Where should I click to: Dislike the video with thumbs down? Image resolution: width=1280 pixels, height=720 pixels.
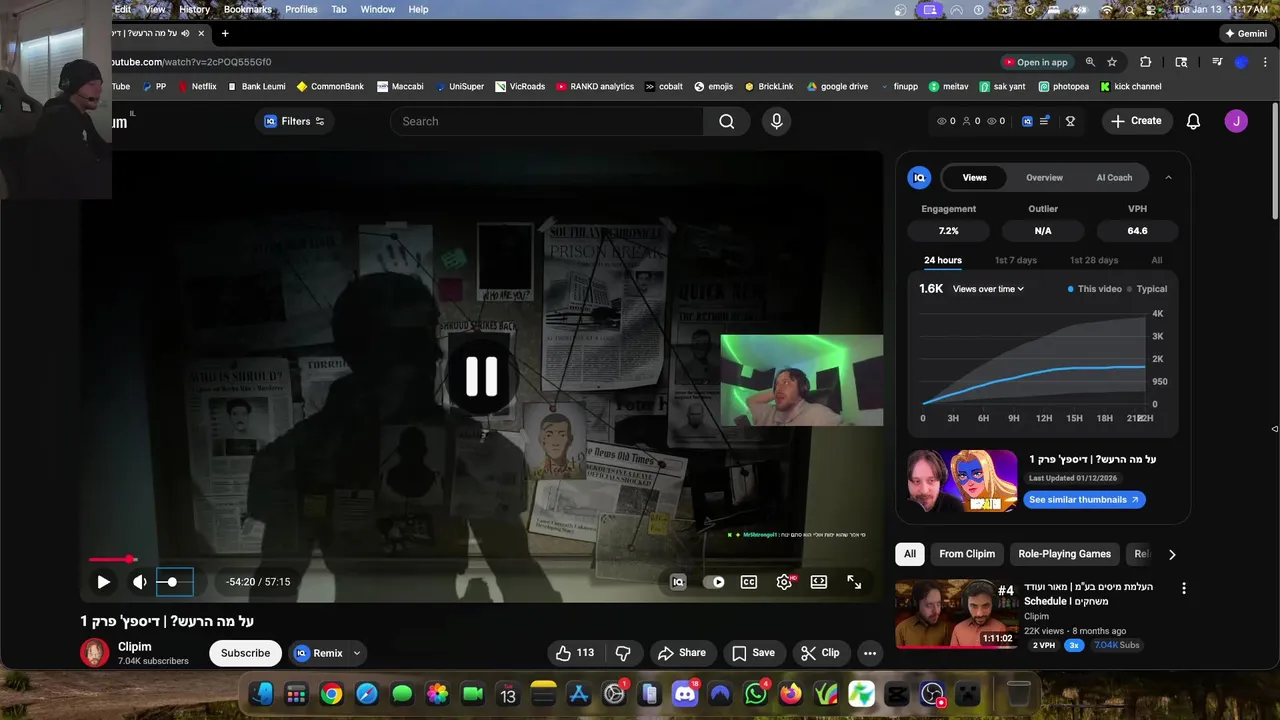point(623,653)
